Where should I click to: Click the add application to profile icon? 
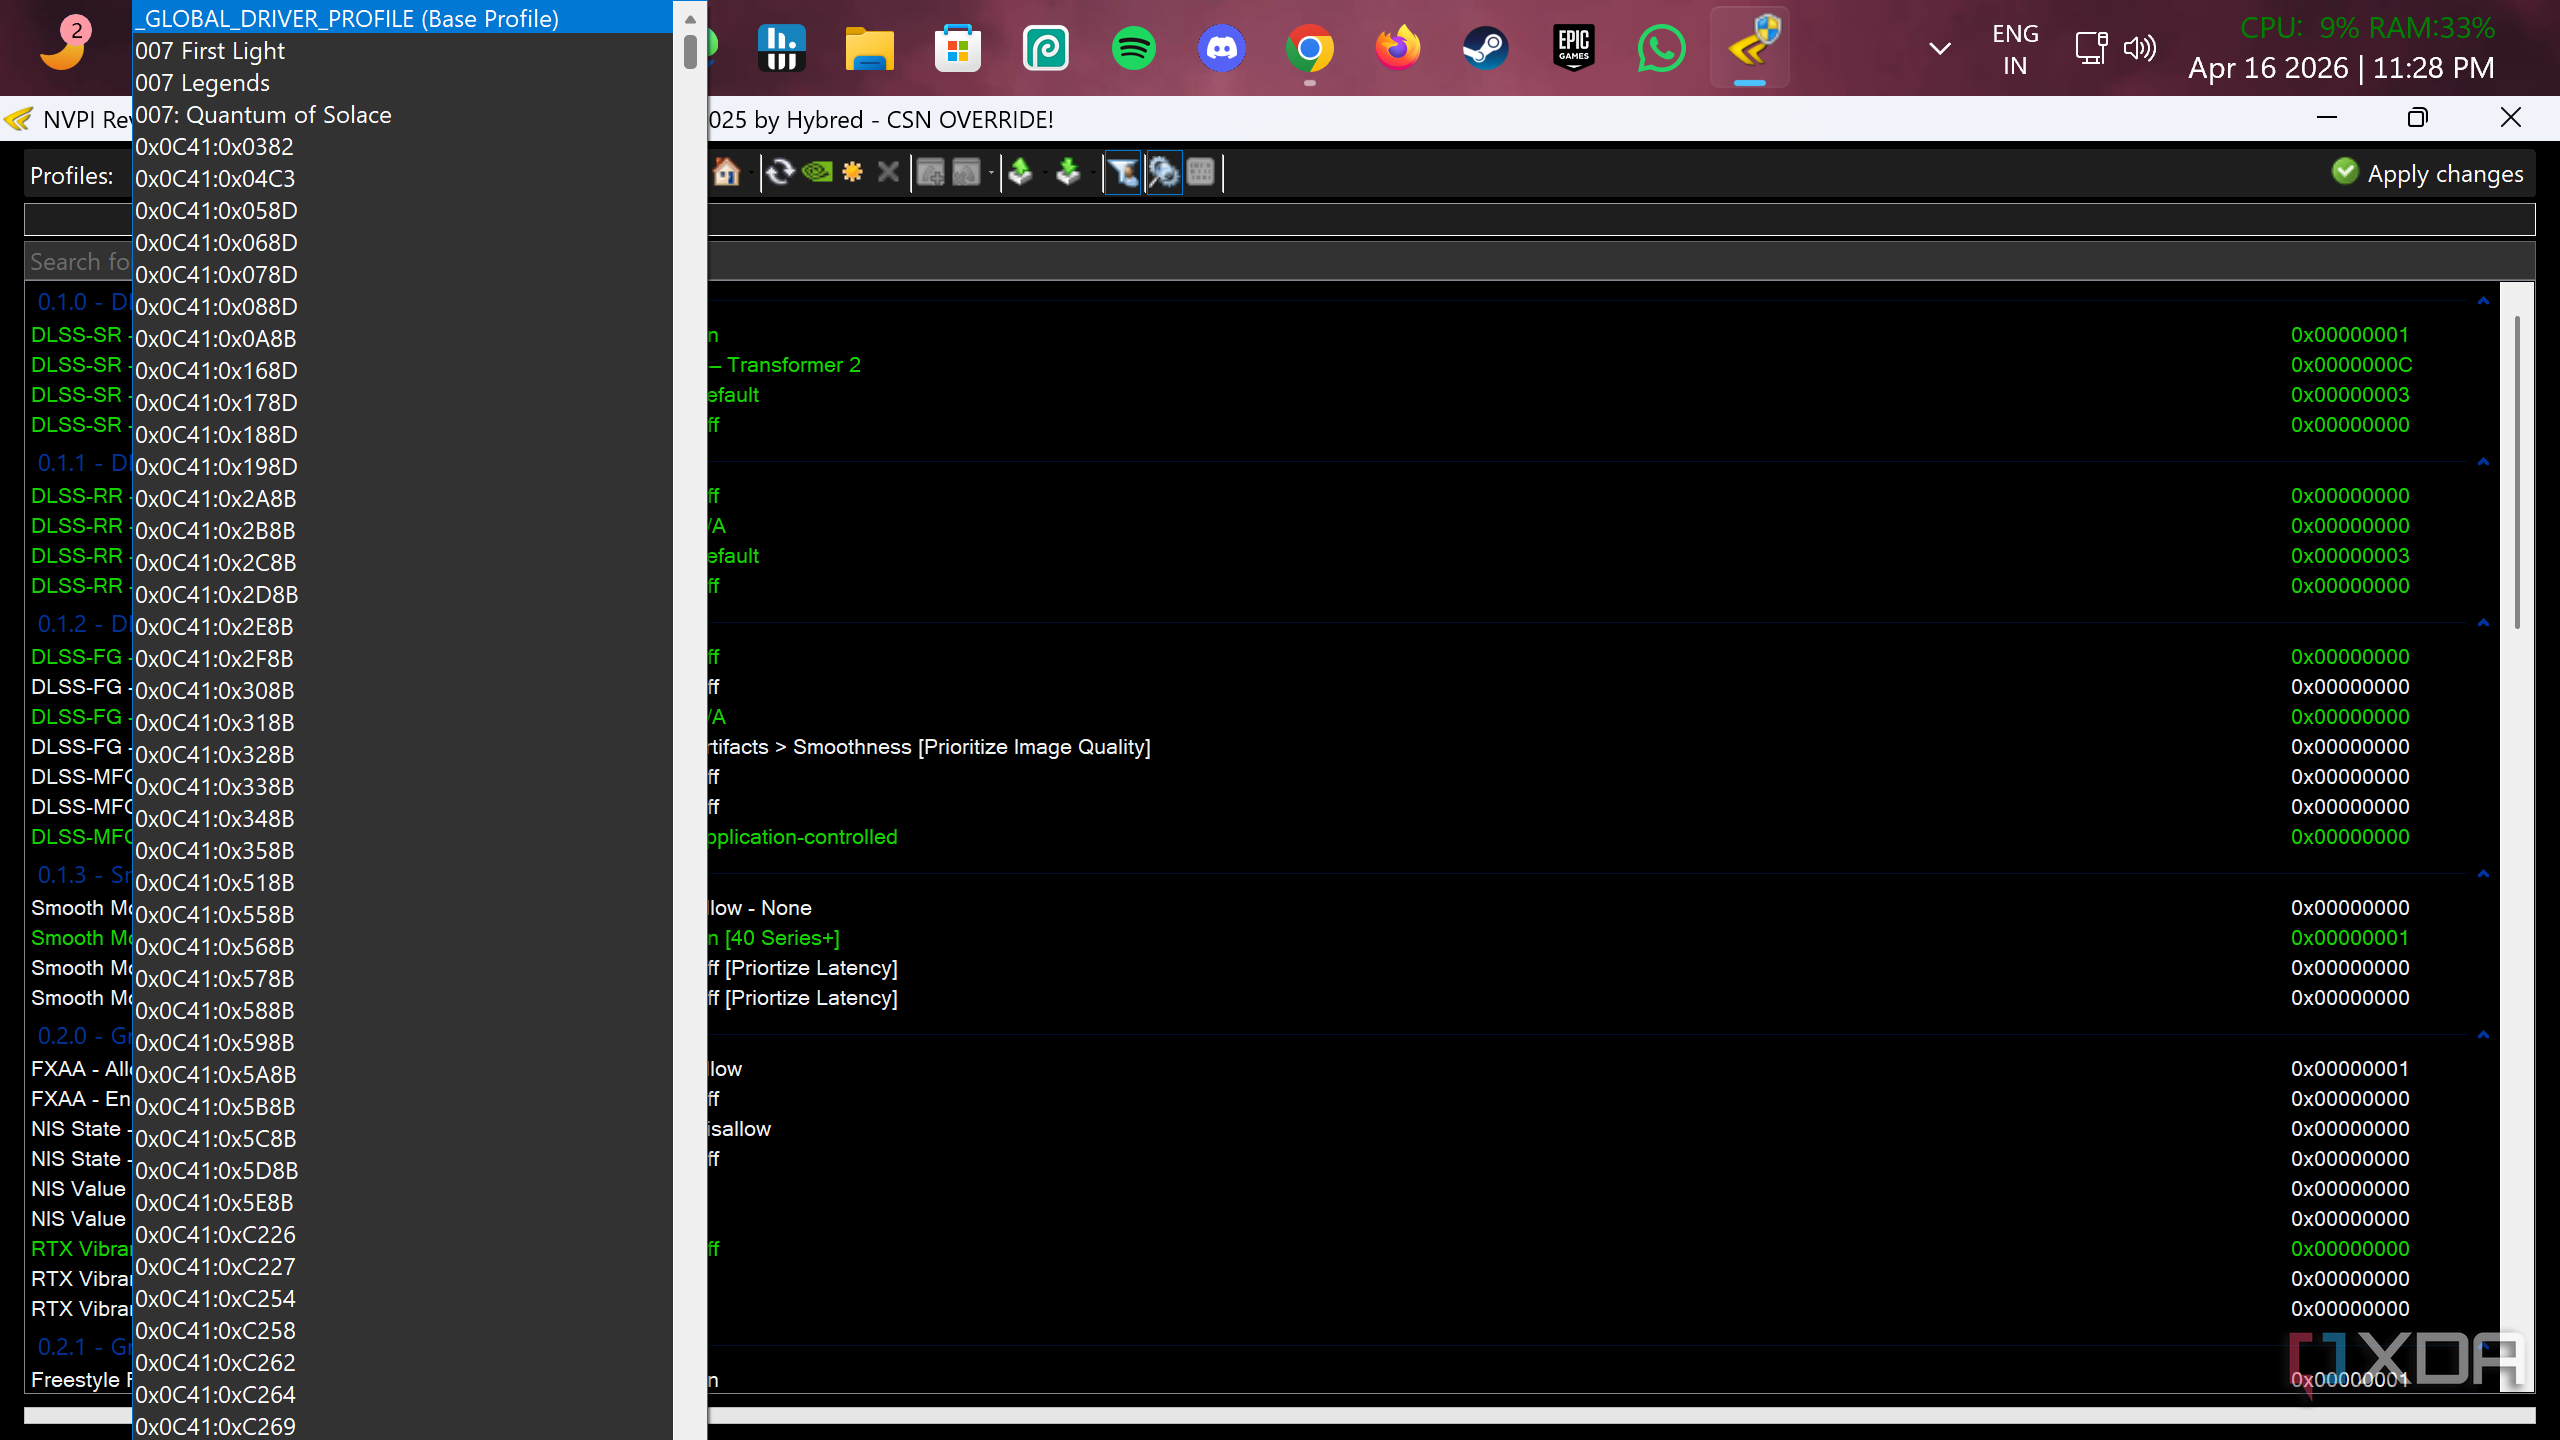click(x=931, y=173)
